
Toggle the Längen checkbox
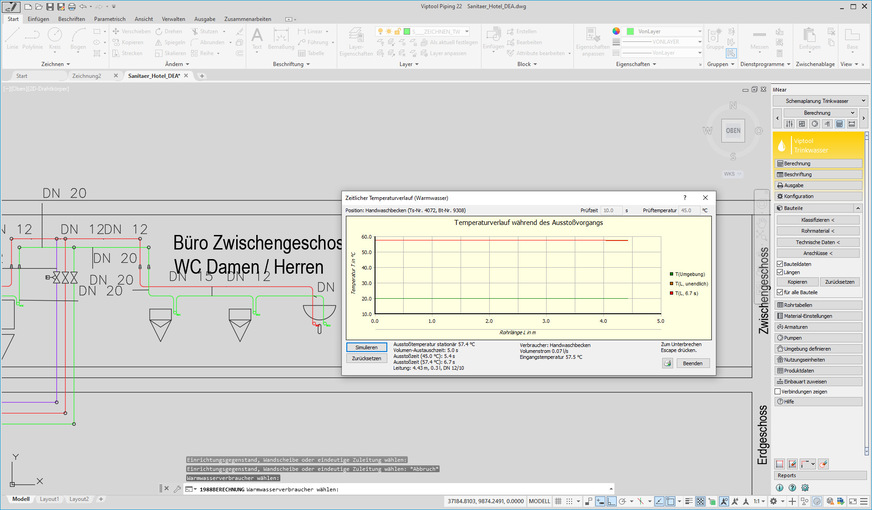click(780, 272)
